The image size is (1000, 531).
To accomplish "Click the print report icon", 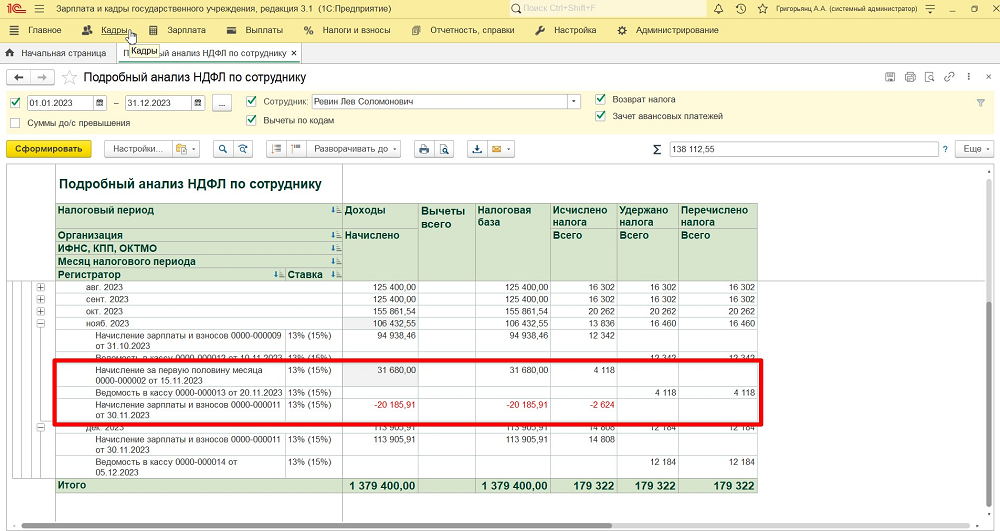I will click(423, 149).
